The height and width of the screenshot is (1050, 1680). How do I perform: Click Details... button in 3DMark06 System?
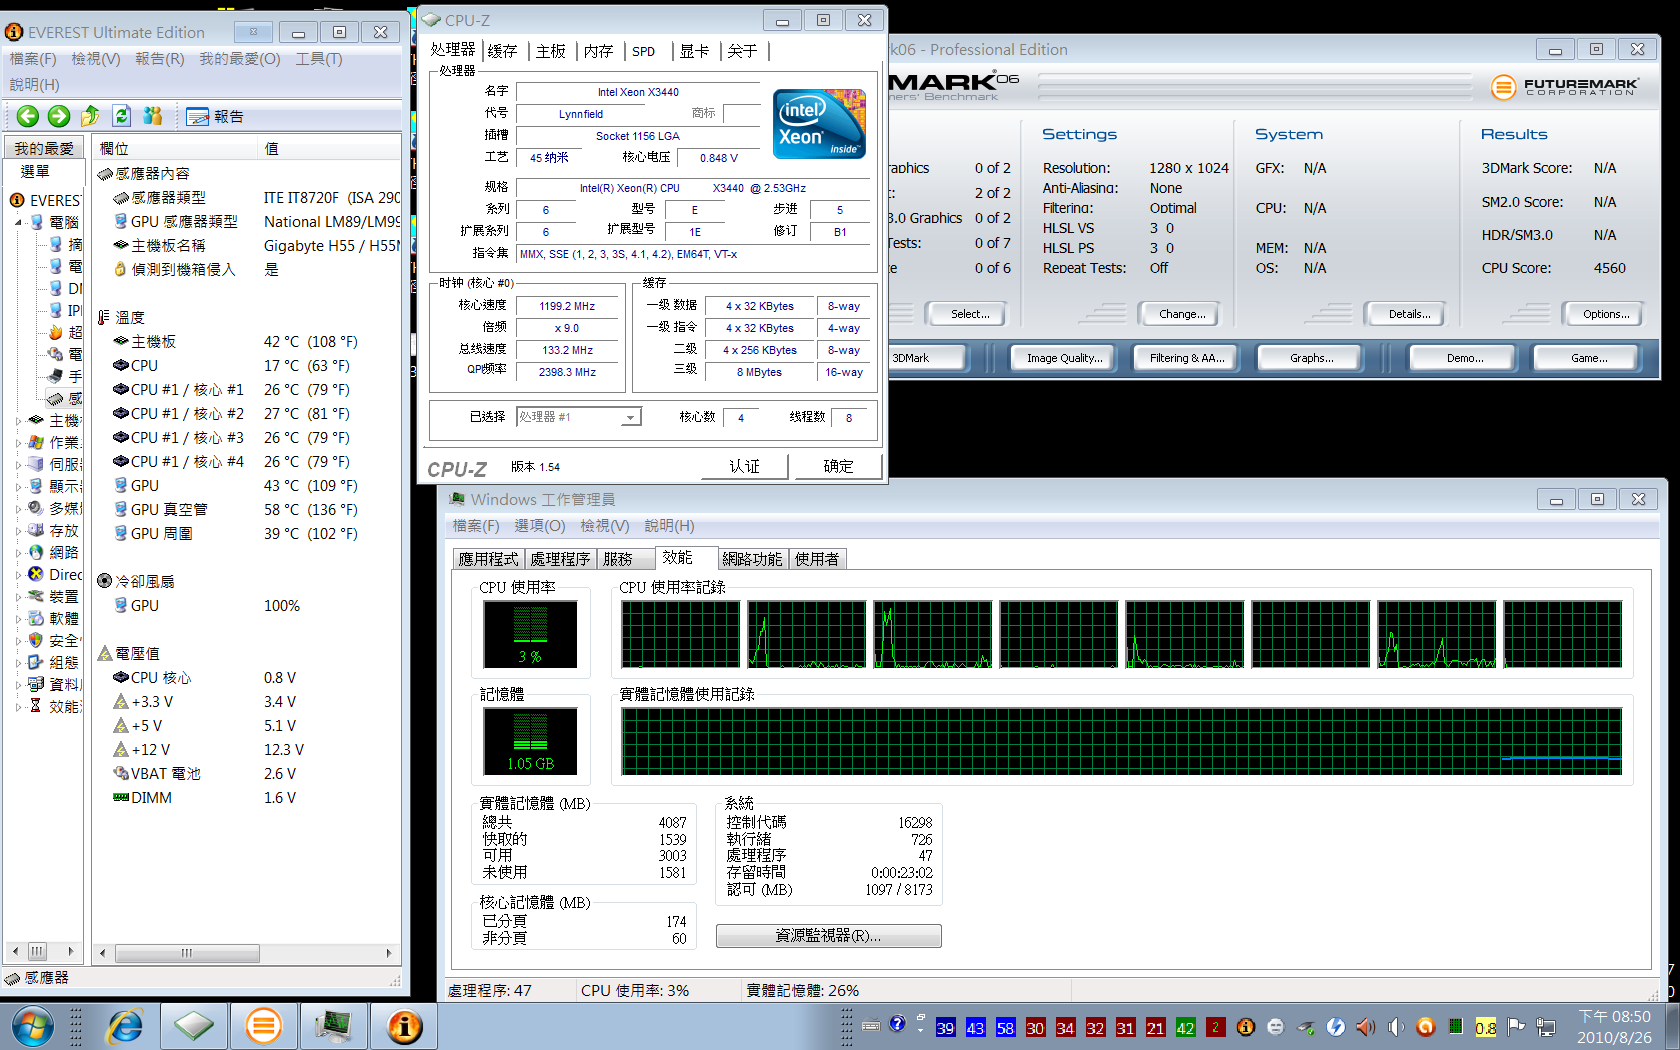click(1409, 314)
